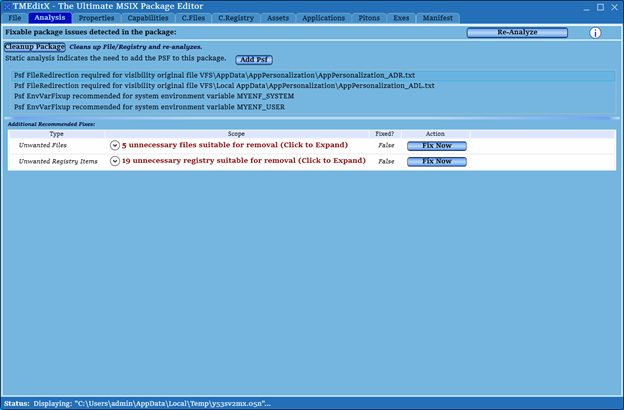The width and height of the screenshot is (624, 410).
Task: Switch to the Properties tab
Action: (96, 18)
